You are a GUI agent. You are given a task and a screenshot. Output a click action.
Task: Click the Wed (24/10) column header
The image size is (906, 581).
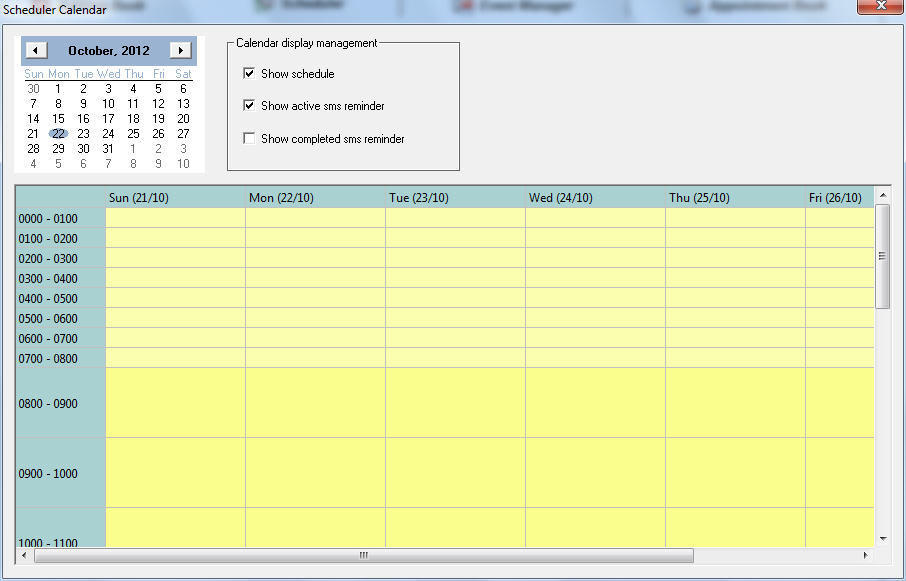[x=595, y=198]
